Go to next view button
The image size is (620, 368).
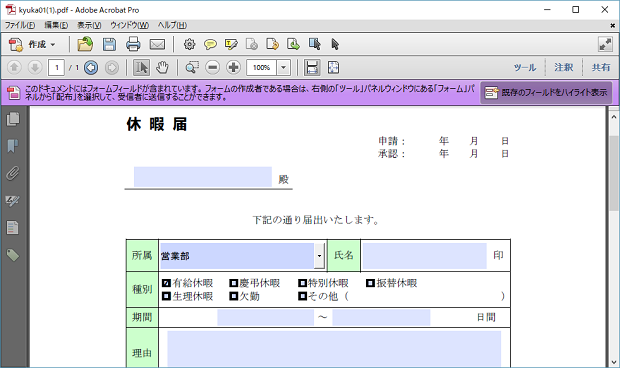pos(112,68)
